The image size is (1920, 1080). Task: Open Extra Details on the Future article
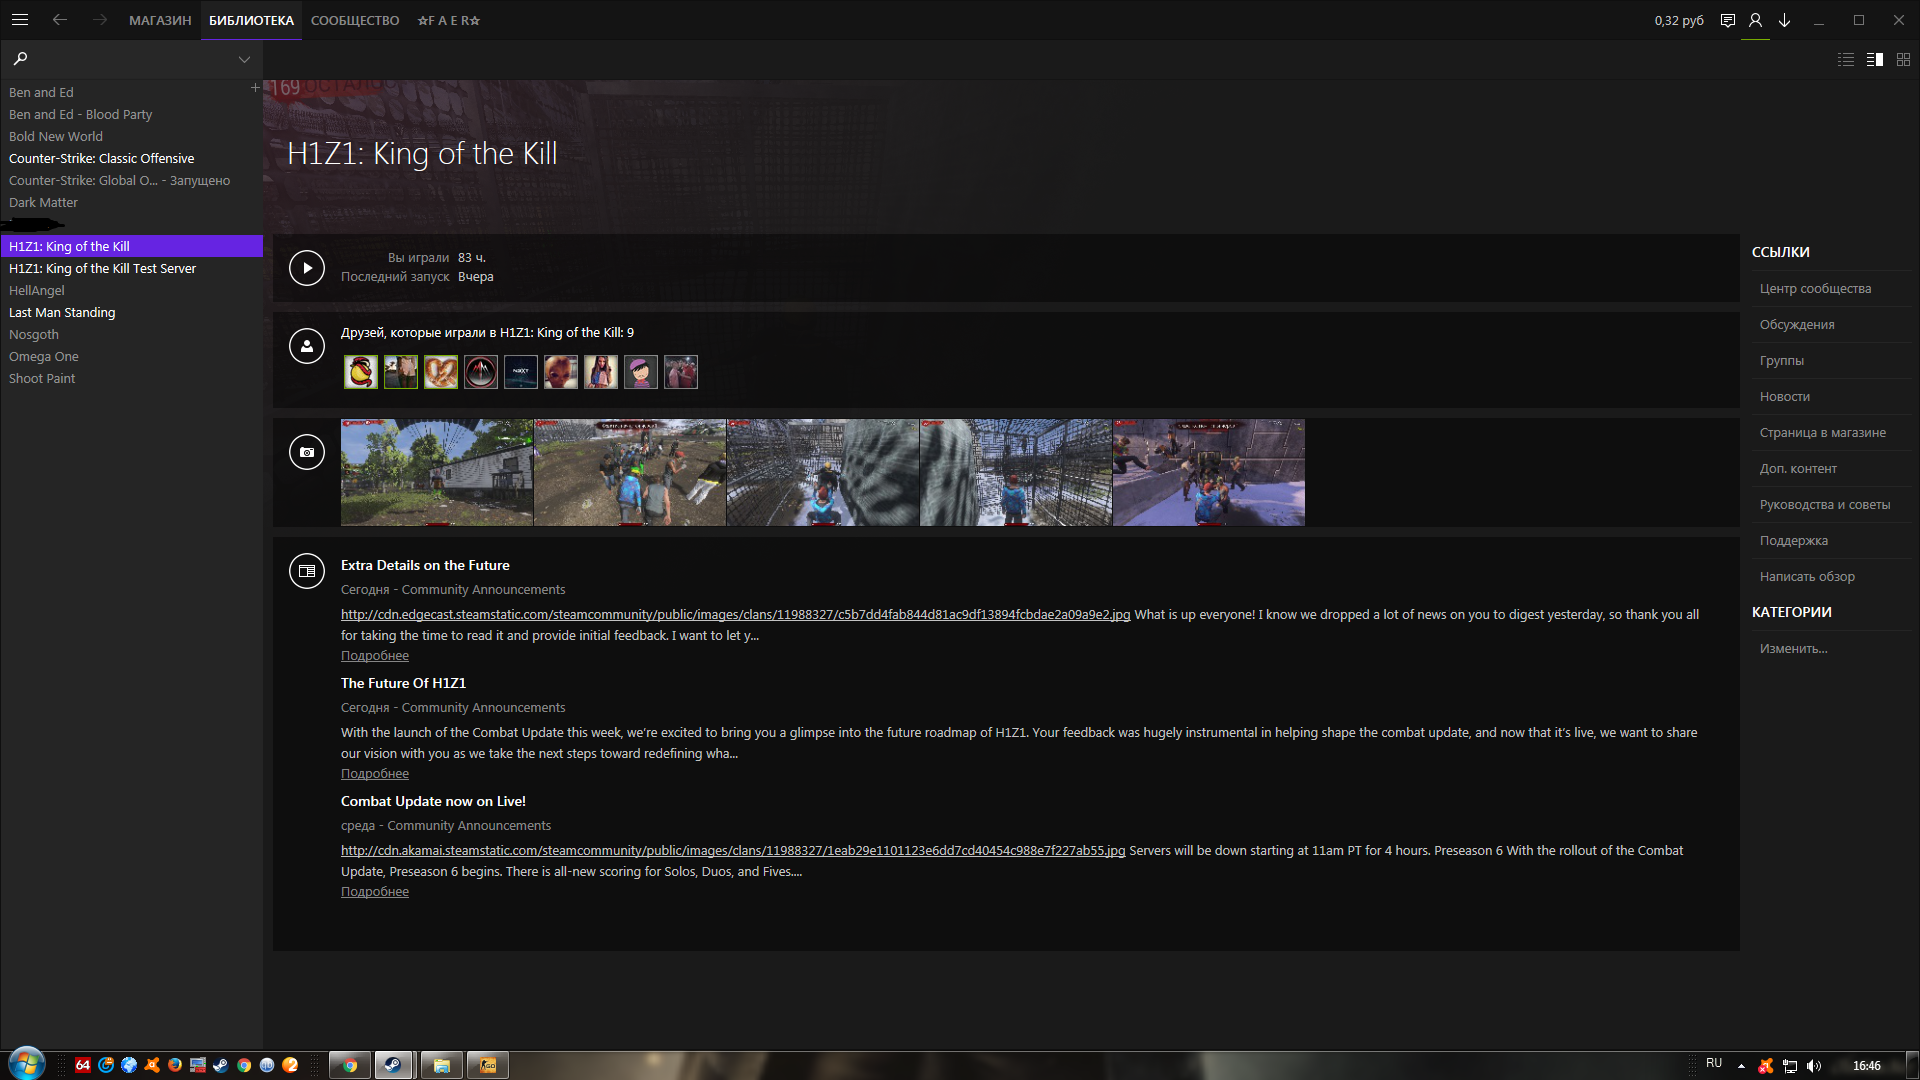[425, 565]
